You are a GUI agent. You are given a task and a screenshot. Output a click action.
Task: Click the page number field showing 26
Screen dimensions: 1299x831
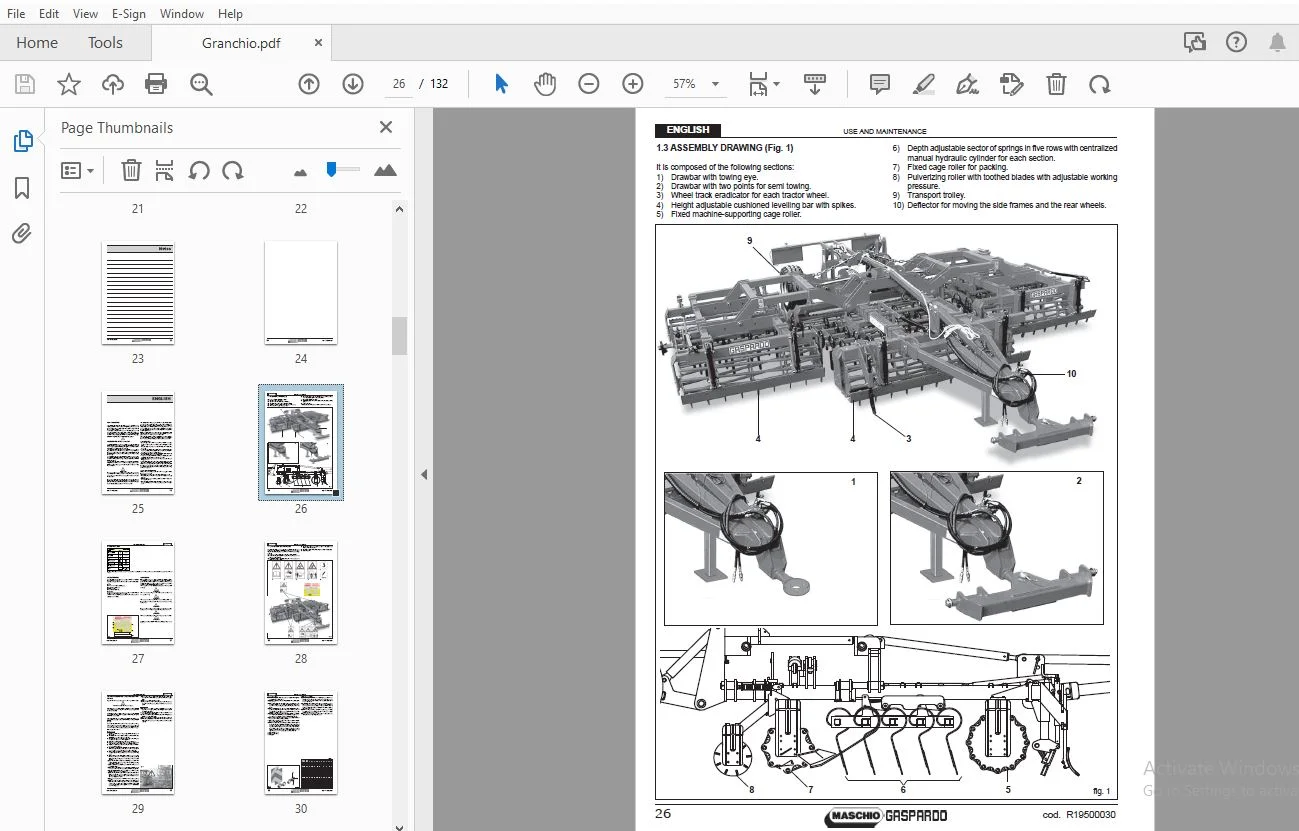click(x=398, y=84)
